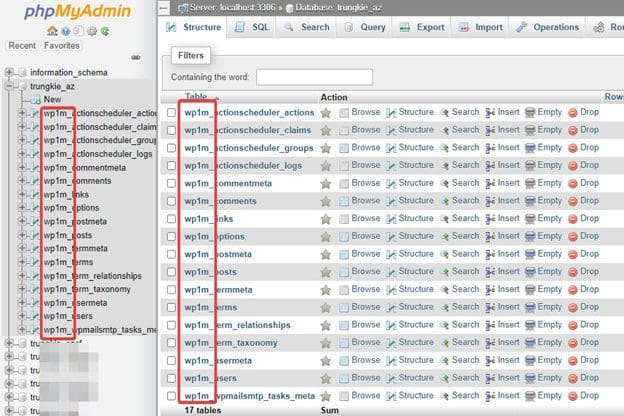The width and height of the screenshot is (624, 416).
Task: Click the Drop icon for wp1m_users
Action: [574, 378]
